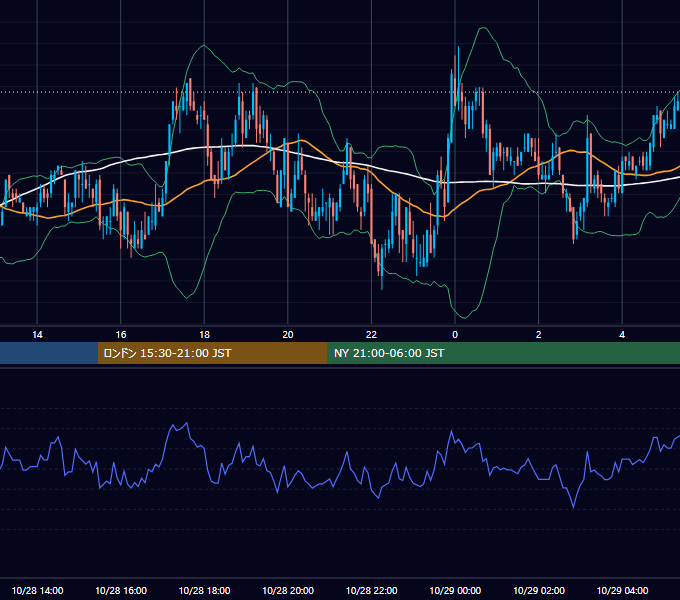The height and width of the screenshot is (600, 680).
Task: Click the 10/28 22:00 time label
Action: pyautogui.click(x=371, y=590)
